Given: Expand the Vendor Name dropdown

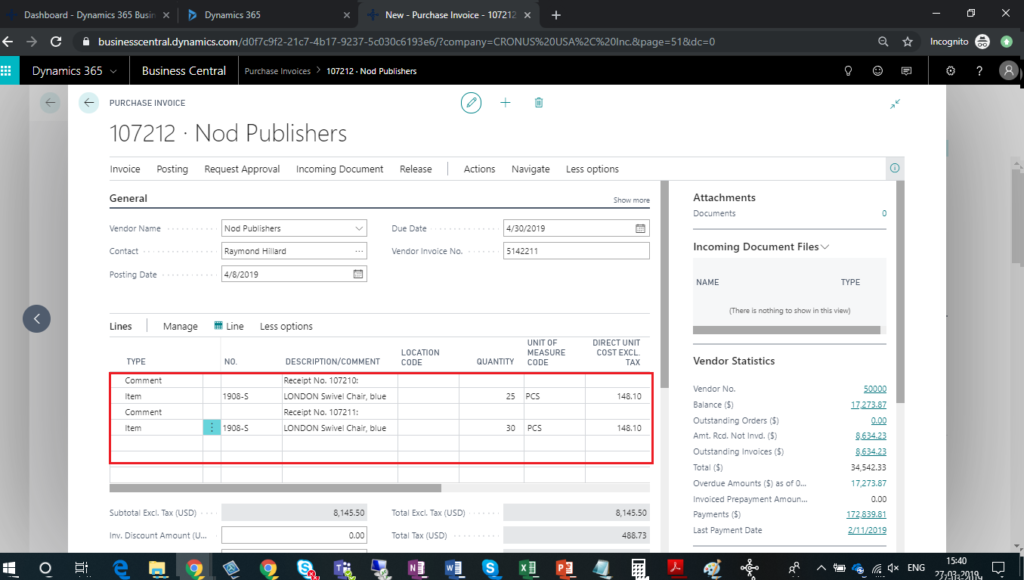Looking at the screenshot, I should (x=359, y=229).
